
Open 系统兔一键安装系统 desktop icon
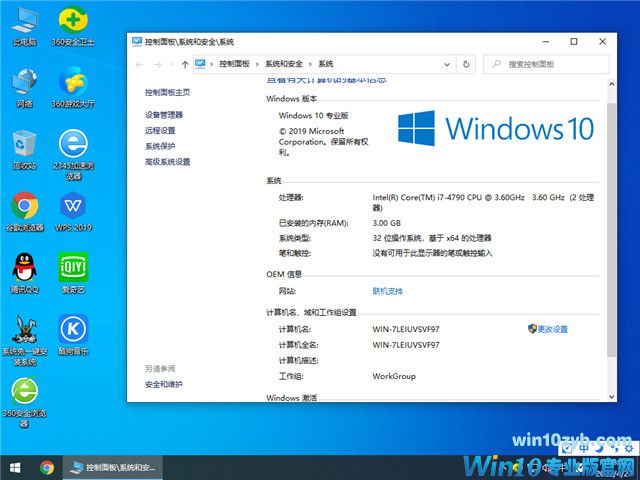click(24, 340)
